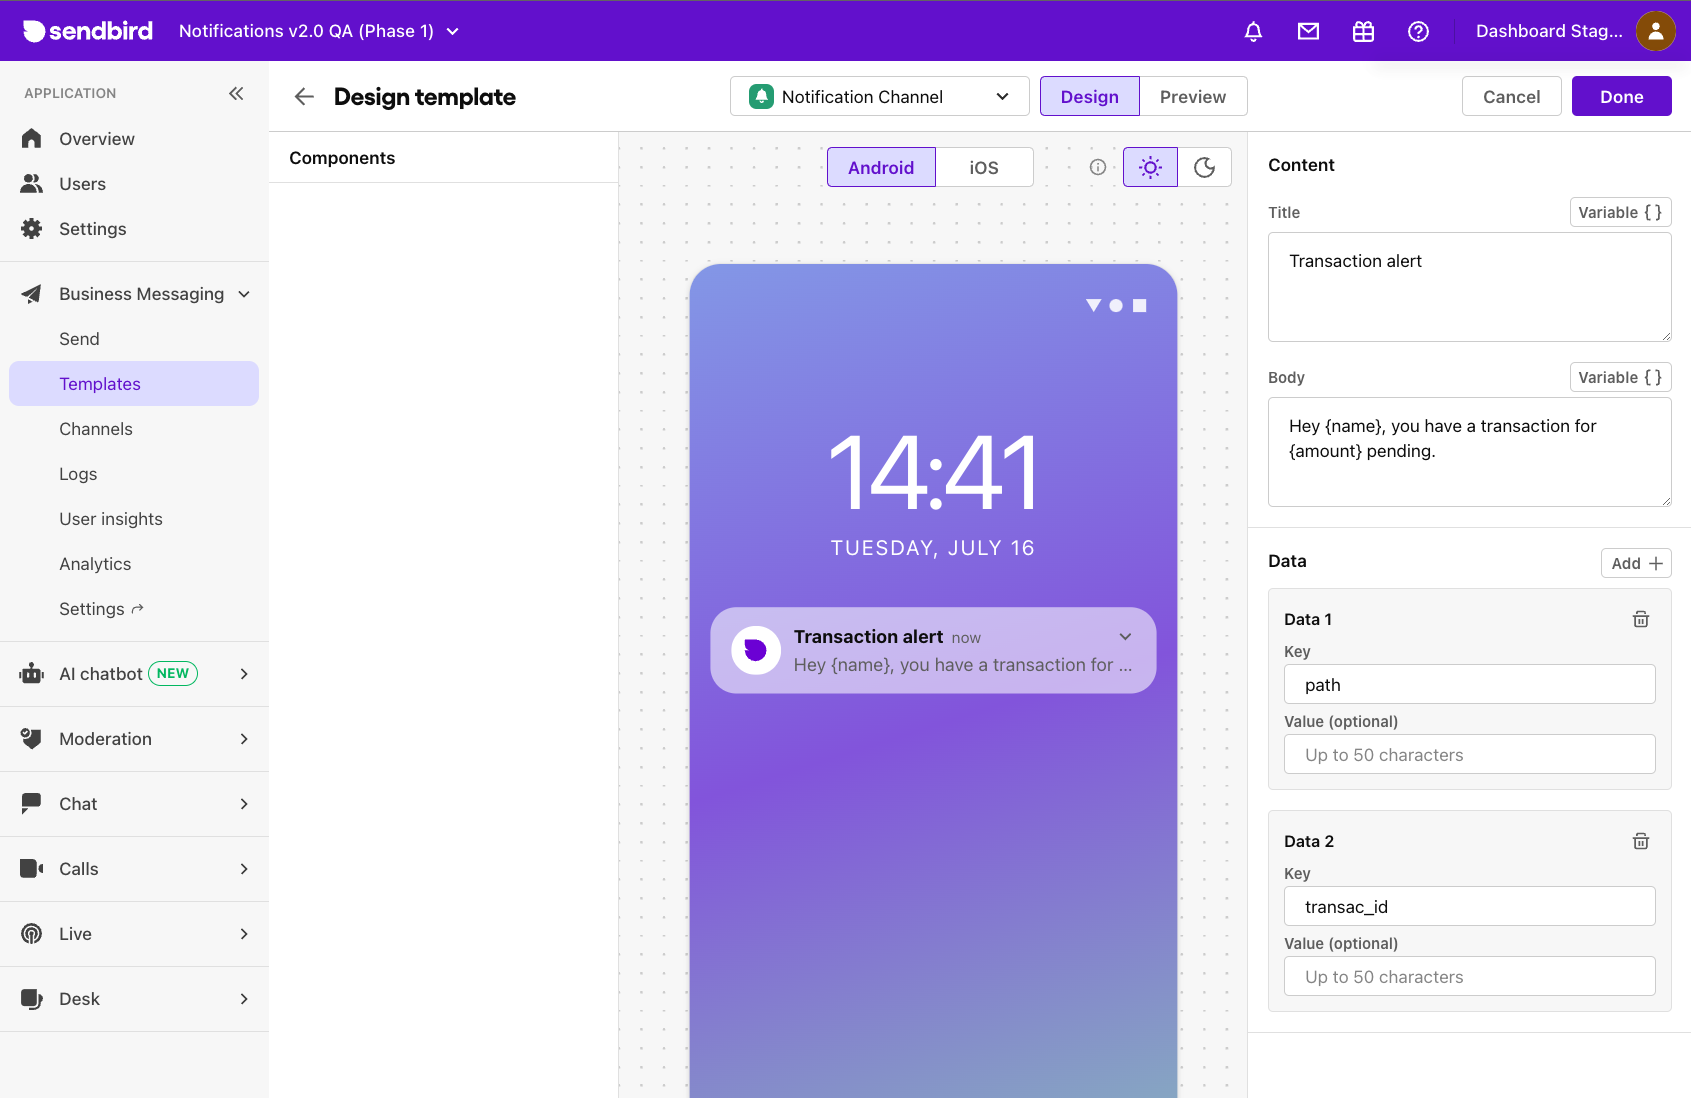
Task: Check messages using the mail envelope icon
Action: [1307, 31]
